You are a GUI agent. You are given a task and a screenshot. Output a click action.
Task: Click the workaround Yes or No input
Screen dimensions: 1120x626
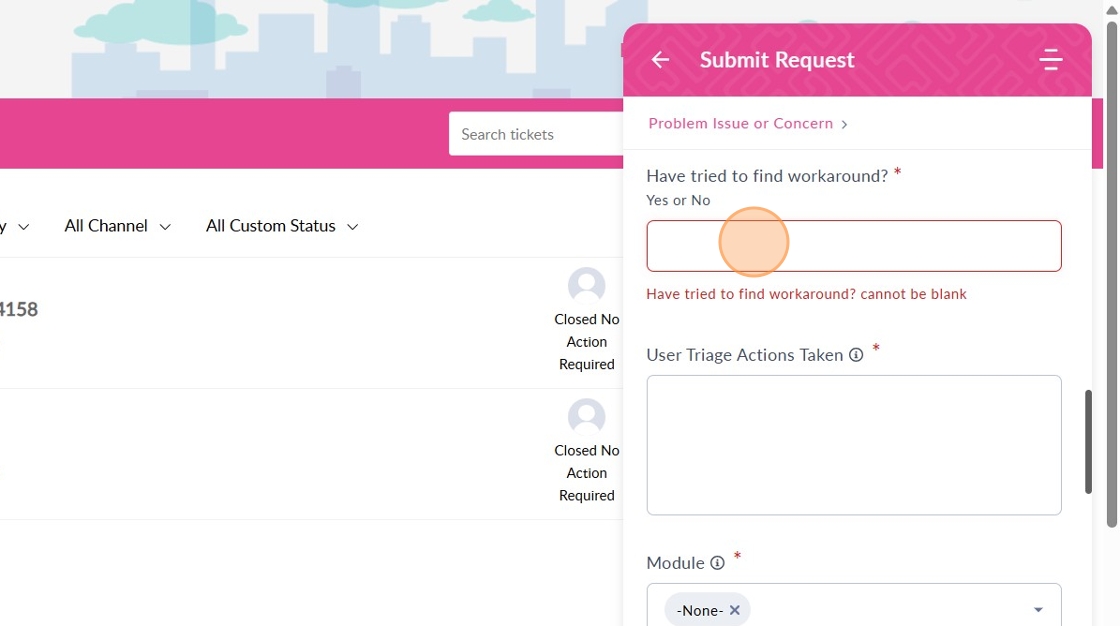(853, 246)
